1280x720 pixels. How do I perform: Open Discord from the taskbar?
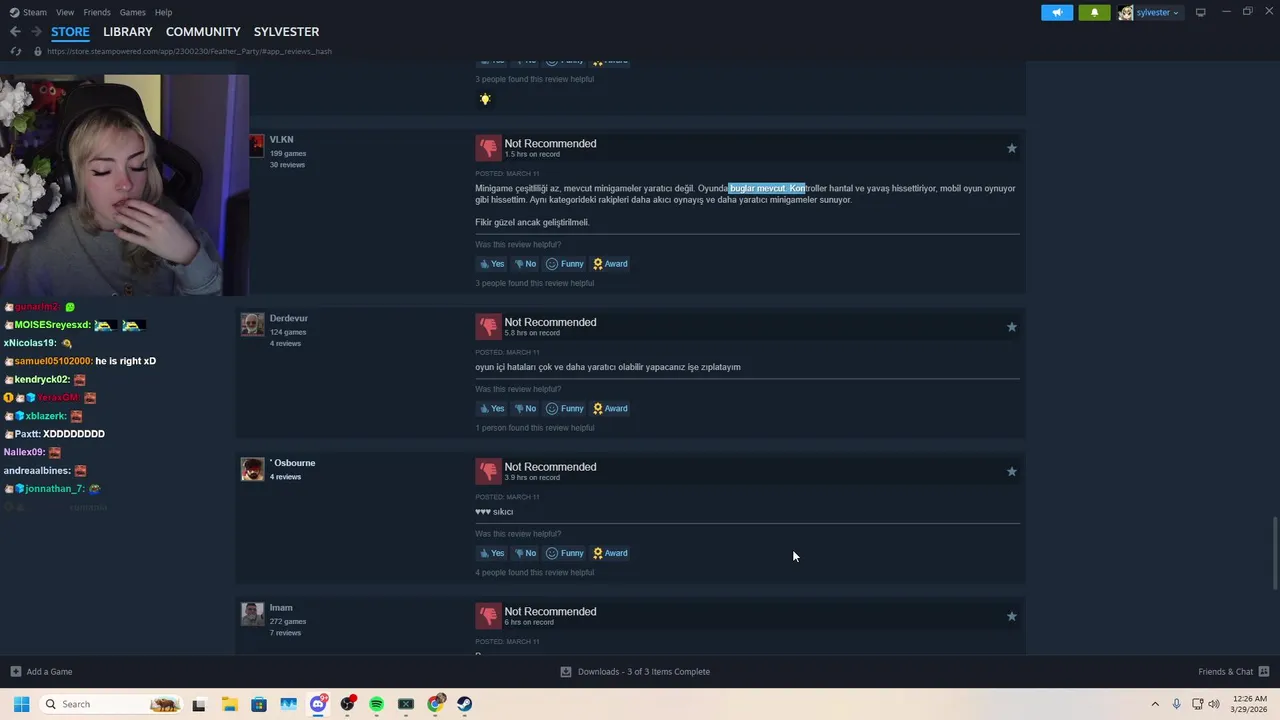(x=318, y=704)
